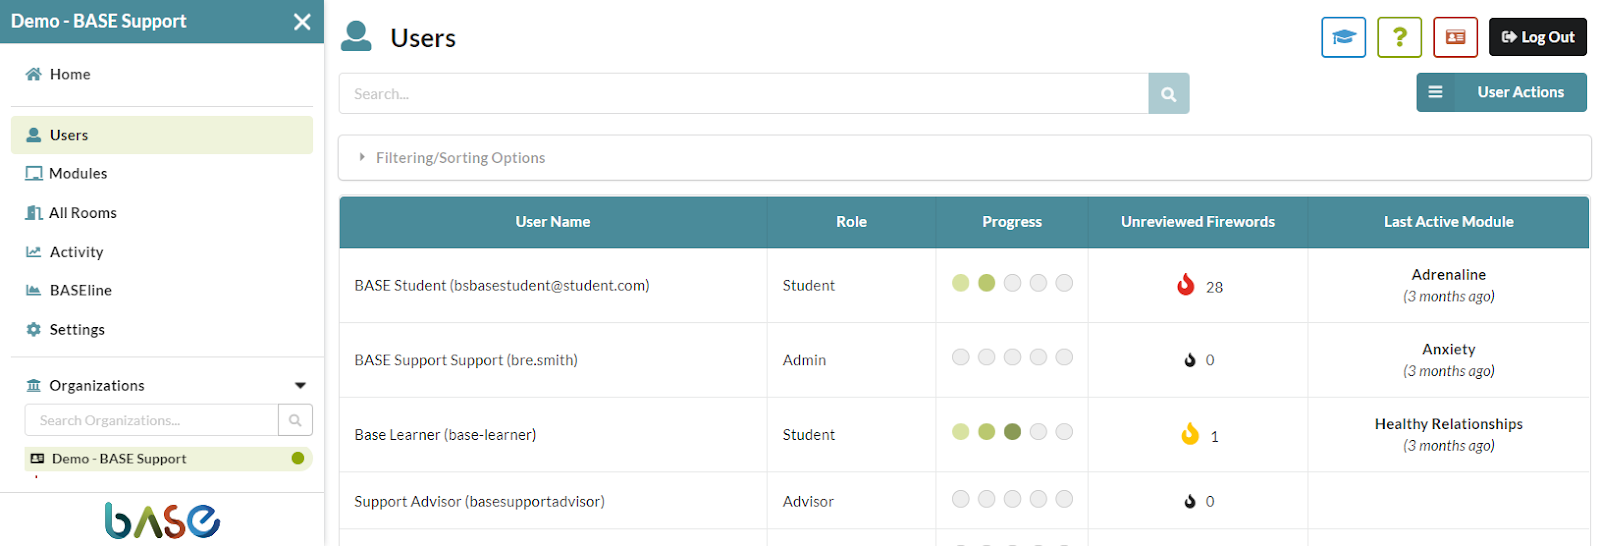1600x546 pixels.
Task: Click the BASEline area chart icon
Action: click(34, 290)
